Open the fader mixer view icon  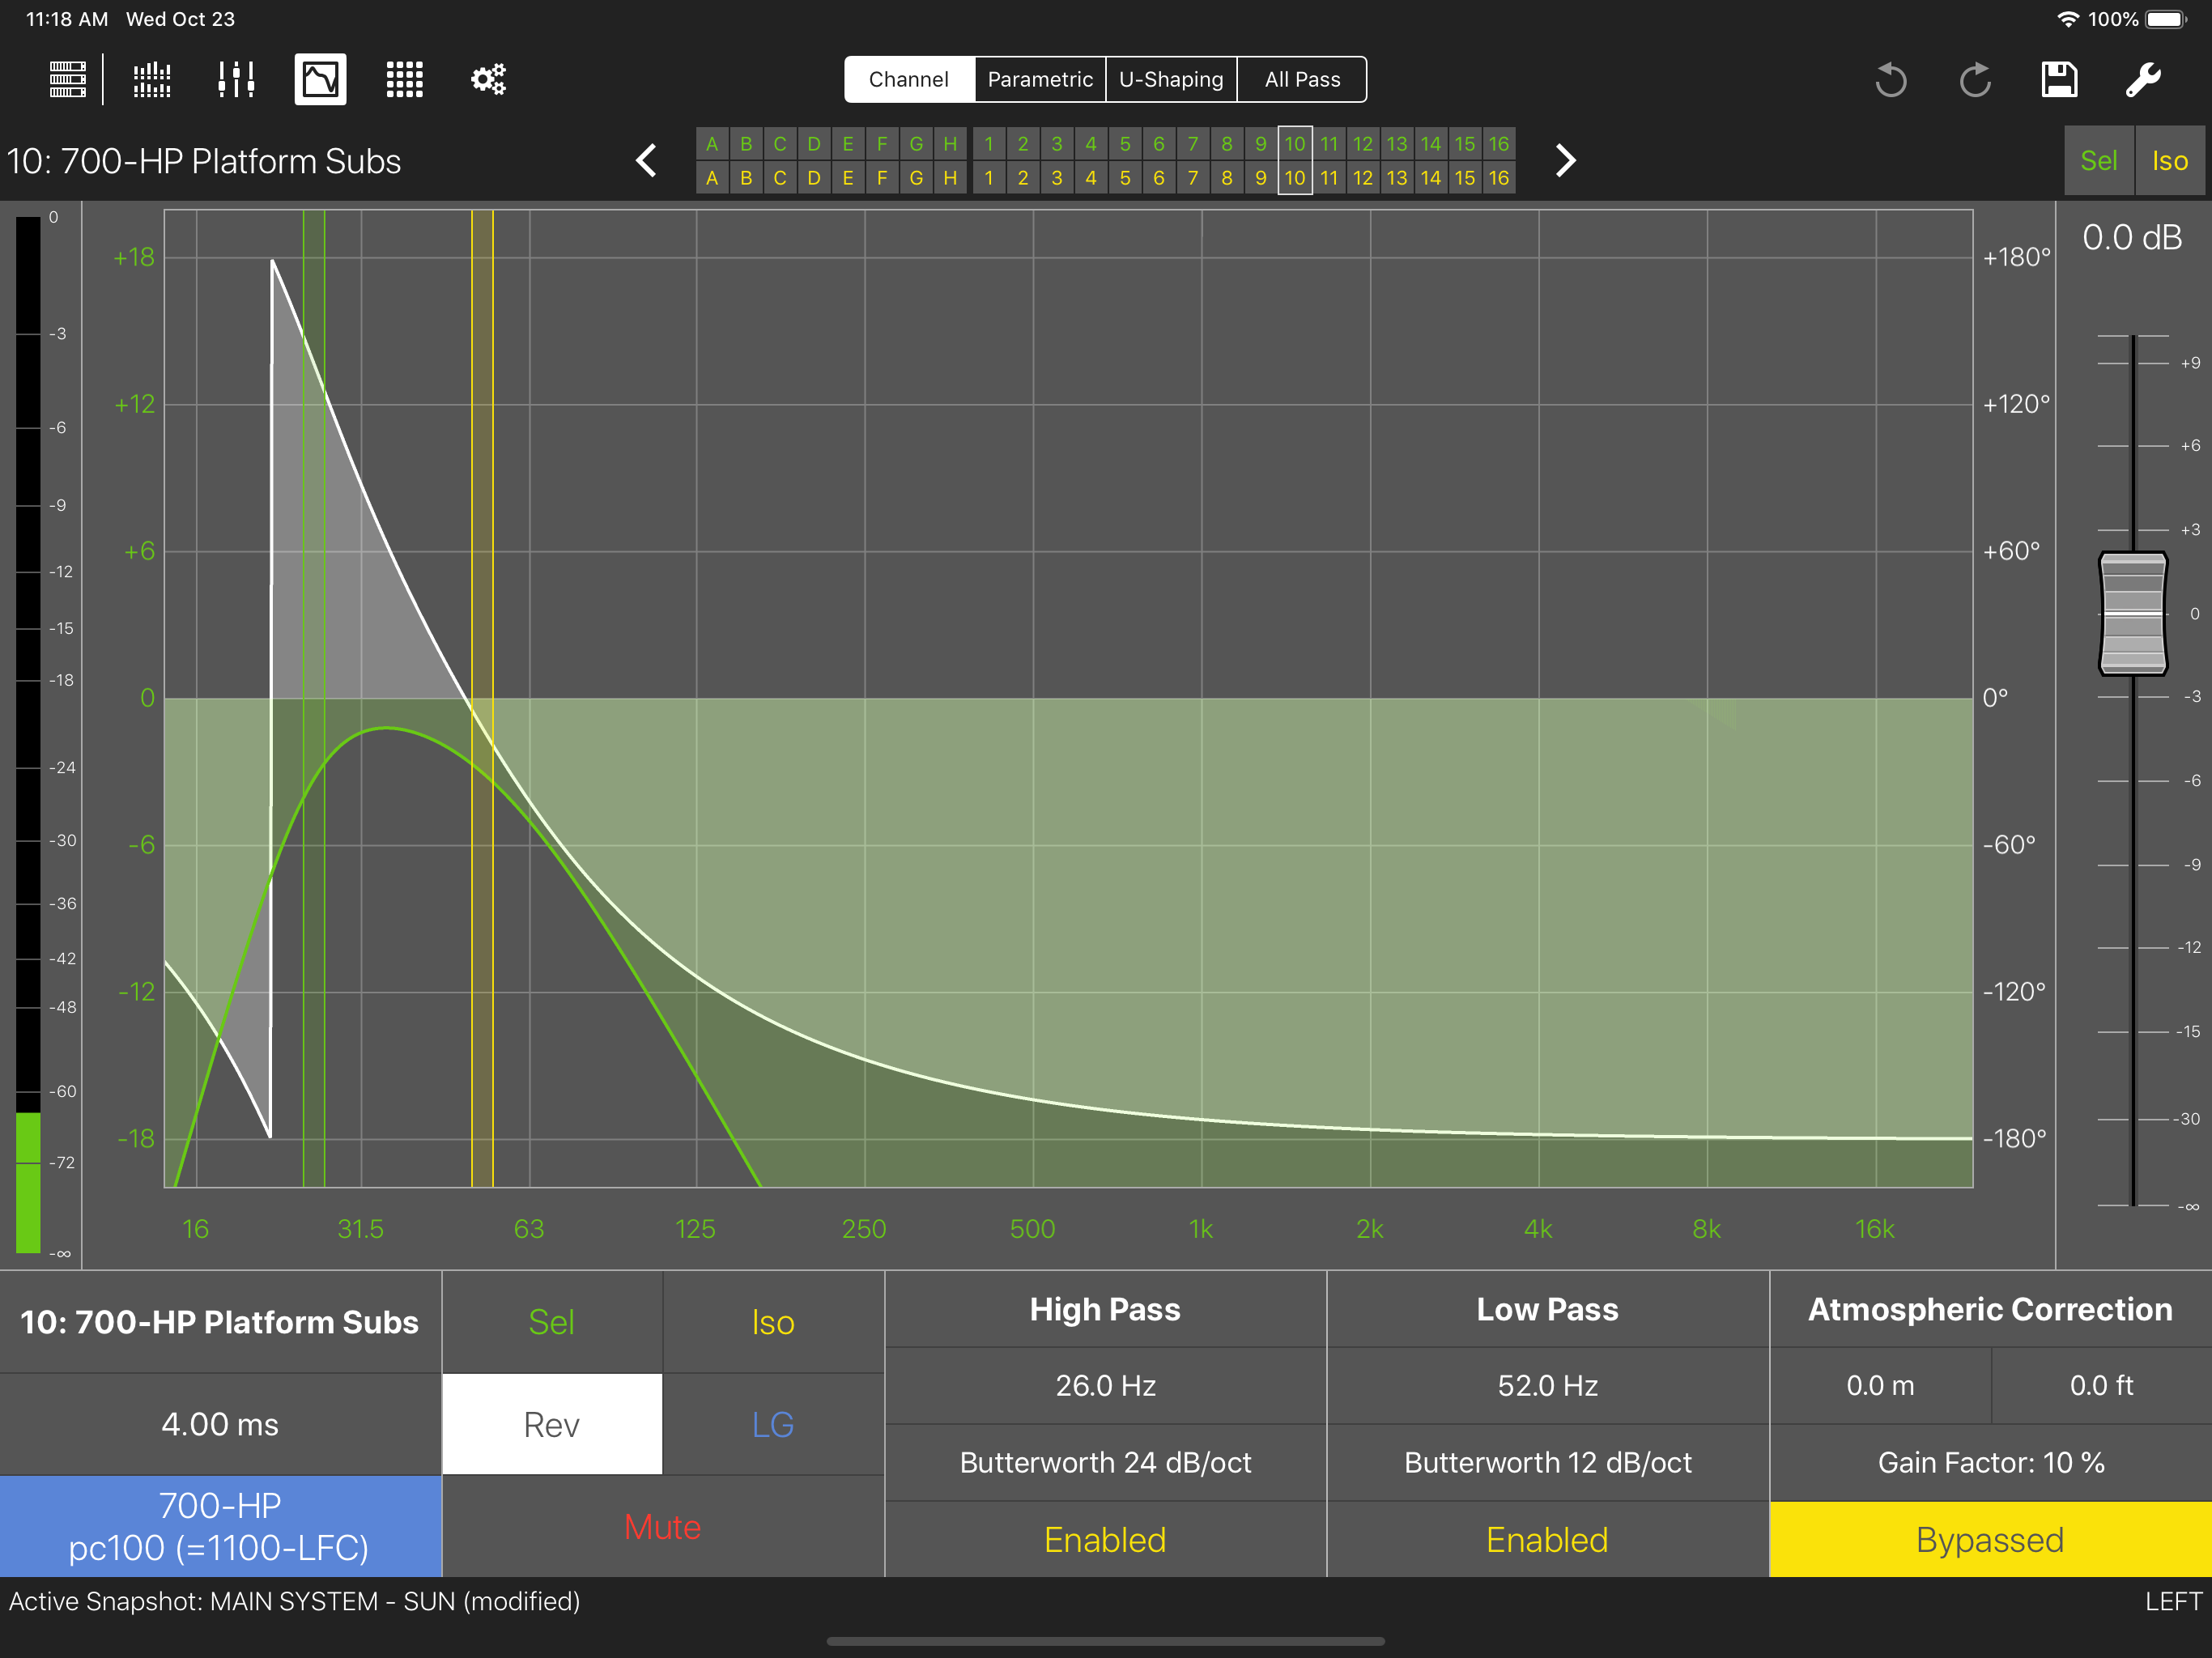tap(236, 79)
